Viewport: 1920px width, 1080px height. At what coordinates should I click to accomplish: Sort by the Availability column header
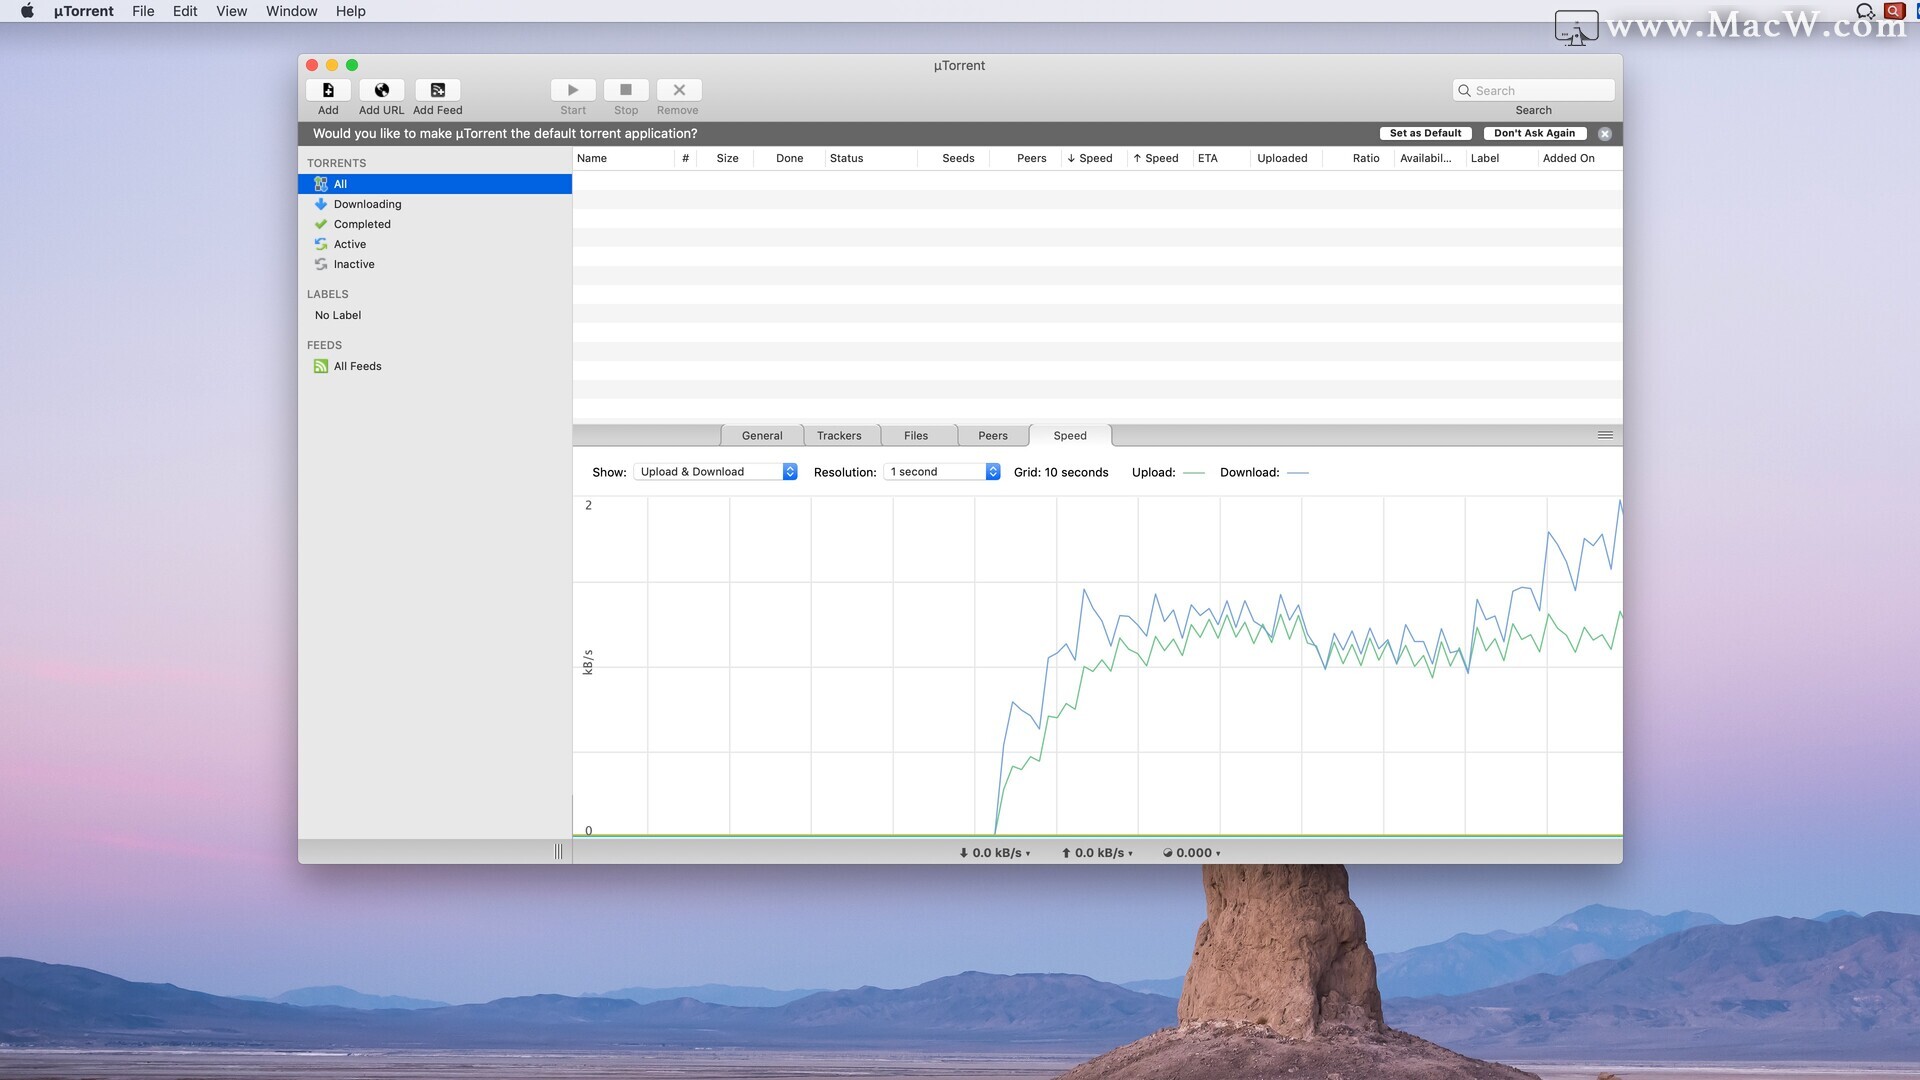pyautogui.click(x=1430, y=158)
